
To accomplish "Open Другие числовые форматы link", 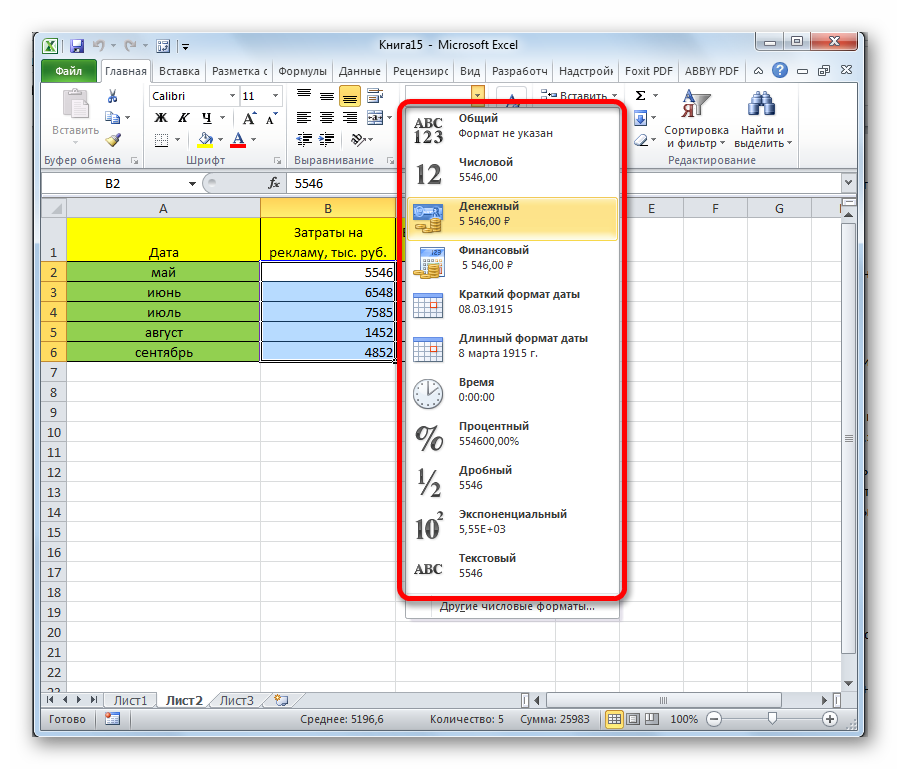I will 516,607.
